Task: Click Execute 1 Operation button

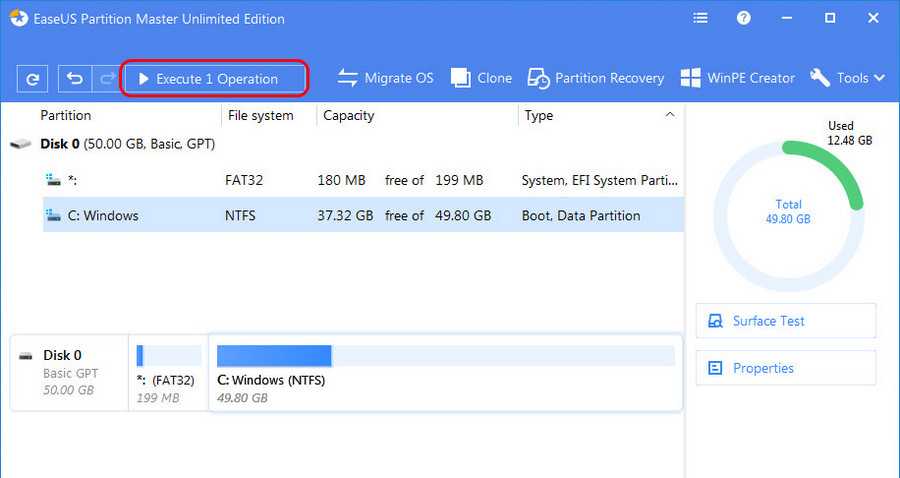Action: (x=213, y=79)
